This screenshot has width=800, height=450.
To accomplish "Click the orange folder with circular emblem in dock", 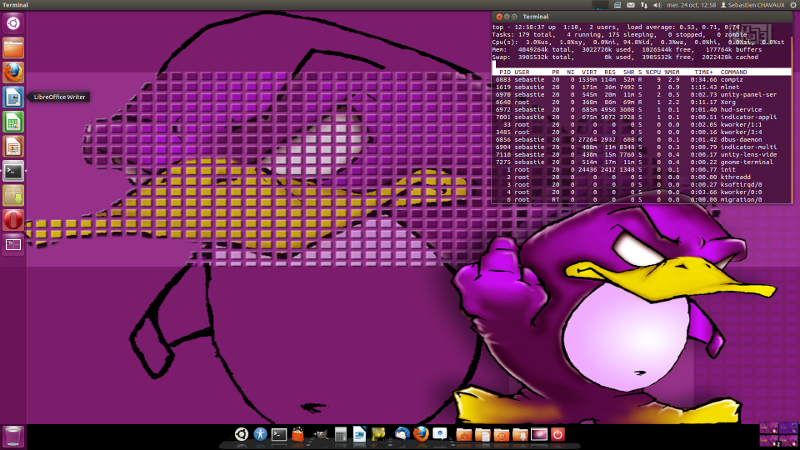I will click(501, 434).
